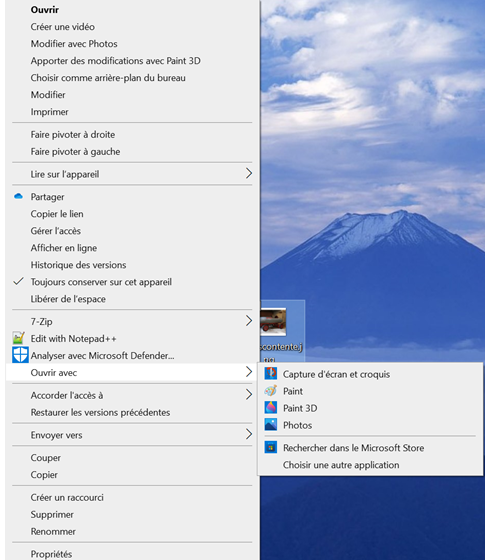The width and height of the screenshot is (490, 560).
Task: Choose Choisir une autre application
Action: tap(371, 465)
